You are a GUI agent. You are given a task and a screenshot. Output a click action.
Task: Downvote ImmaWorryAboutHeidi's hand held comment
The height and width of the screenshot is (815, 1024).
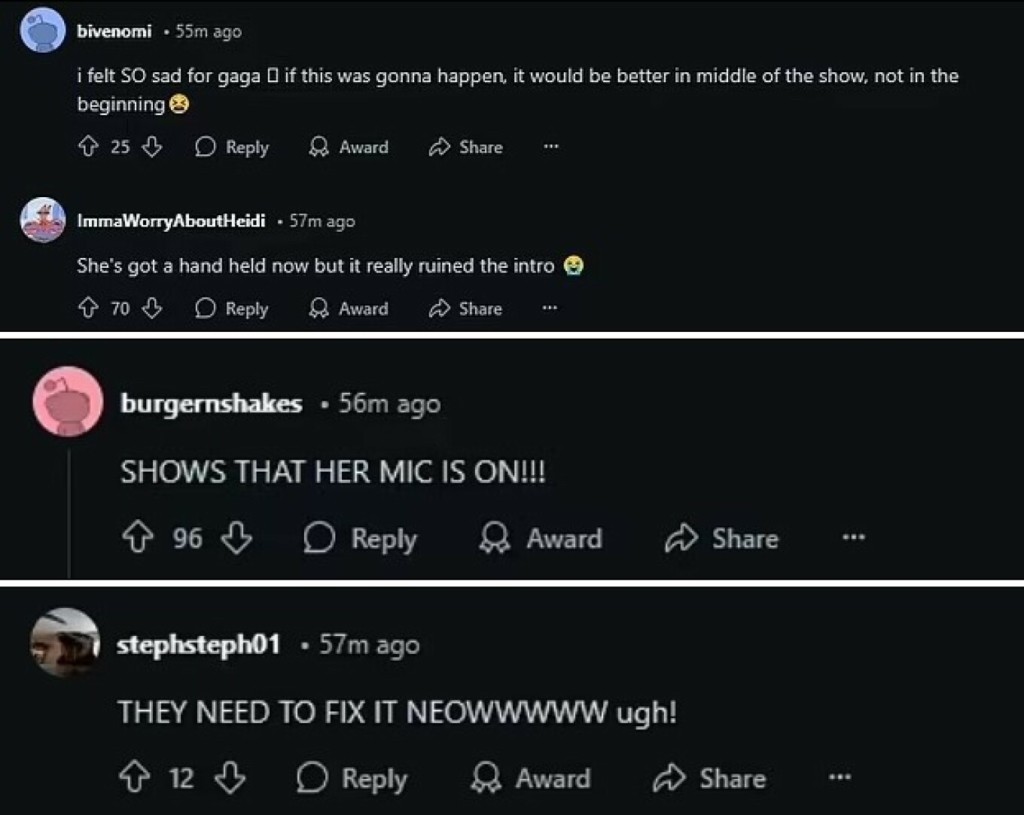click(x=152, y=309)
